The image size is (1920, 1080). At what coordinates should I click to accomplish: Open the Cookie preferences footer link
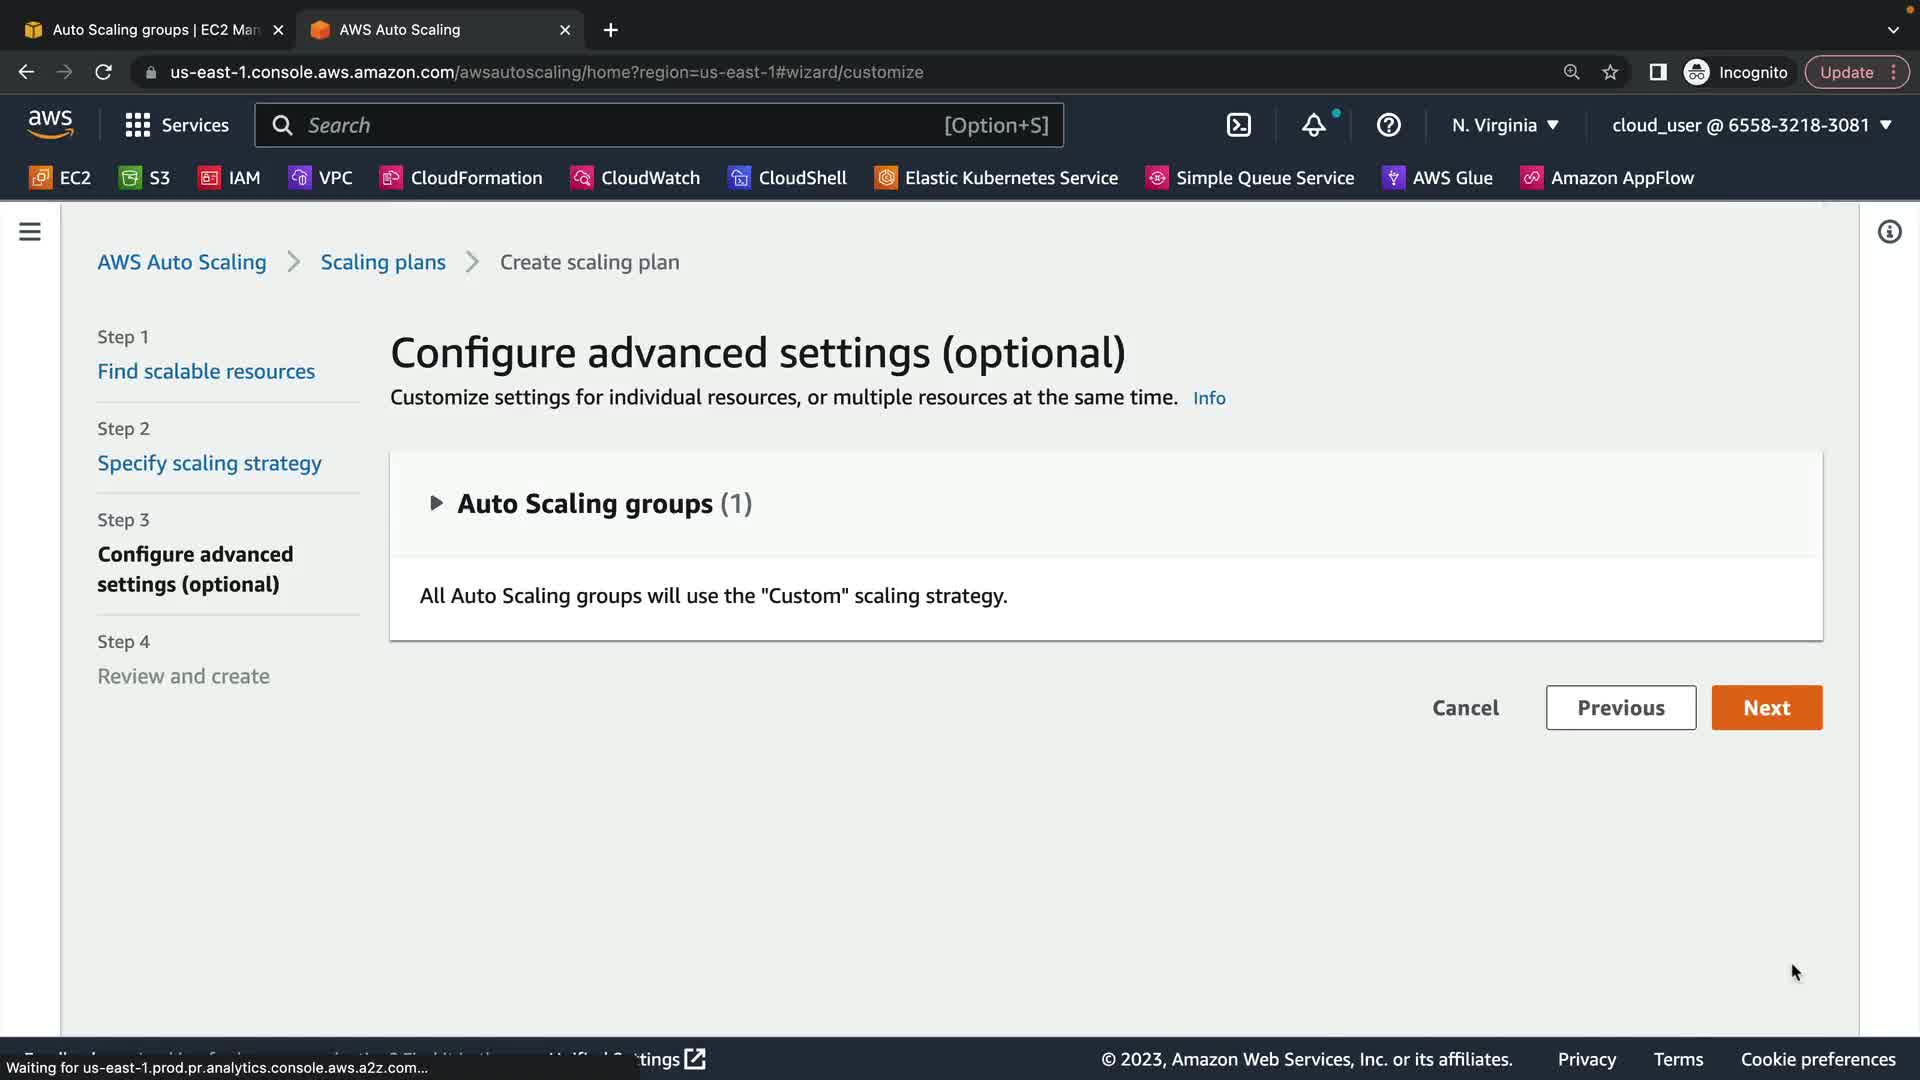pyautogui.click(x=1817, y=1059)
